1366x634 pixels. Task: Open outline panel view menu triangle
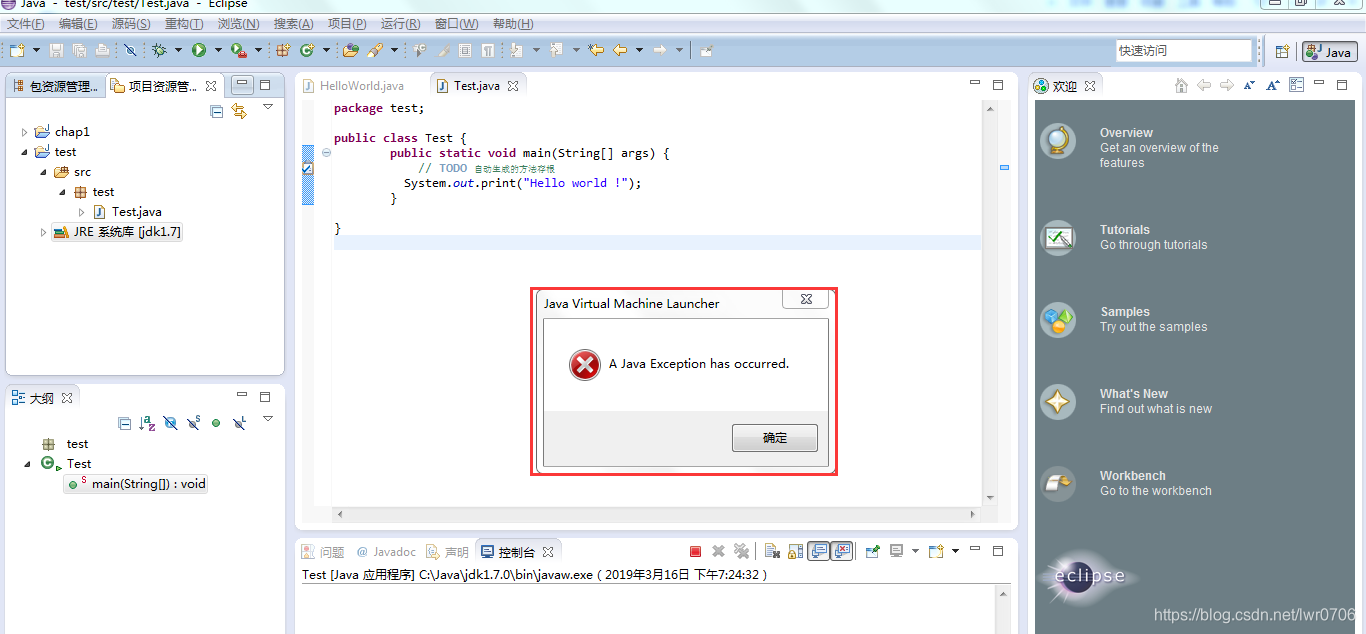tap(268, 418)
